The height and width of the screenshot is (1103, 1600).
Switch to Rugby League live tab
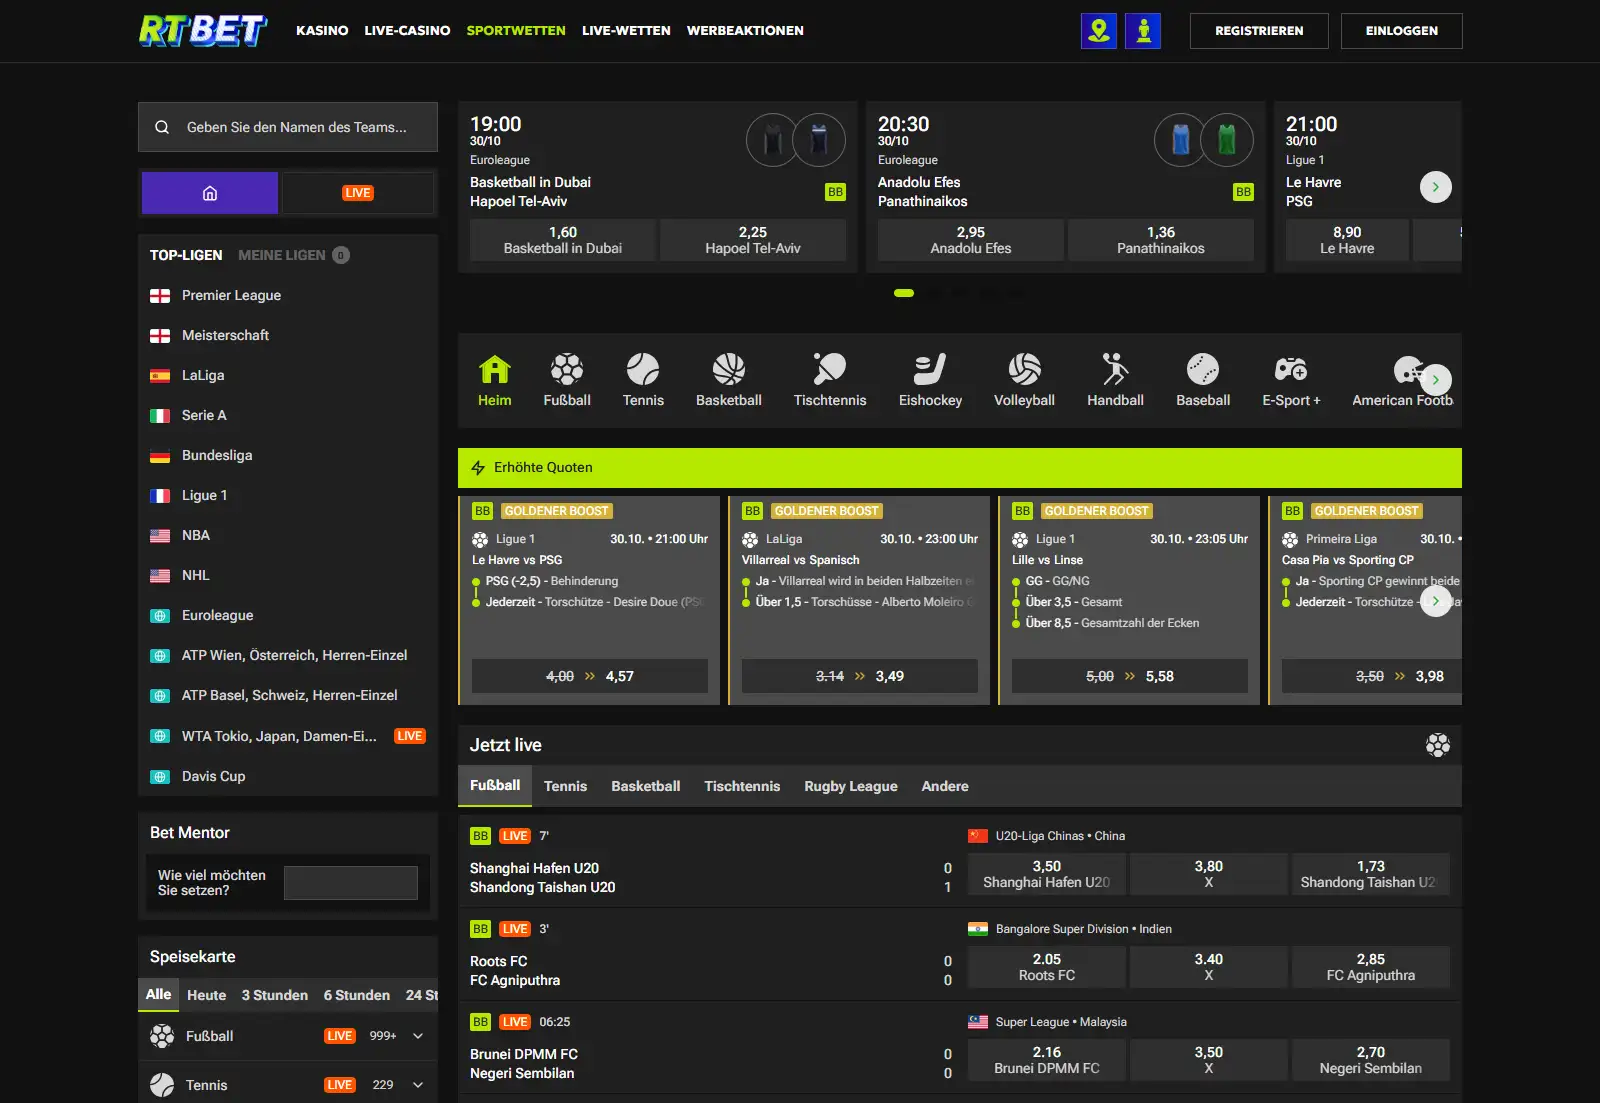coord(851,786)
